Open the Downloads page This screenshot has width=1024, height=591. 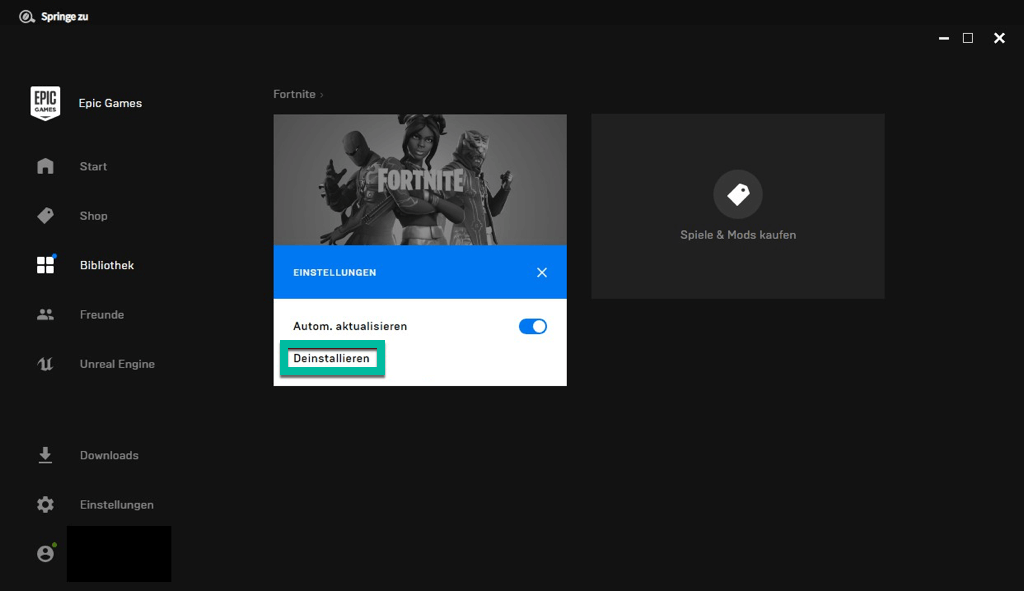click(109, 455)
